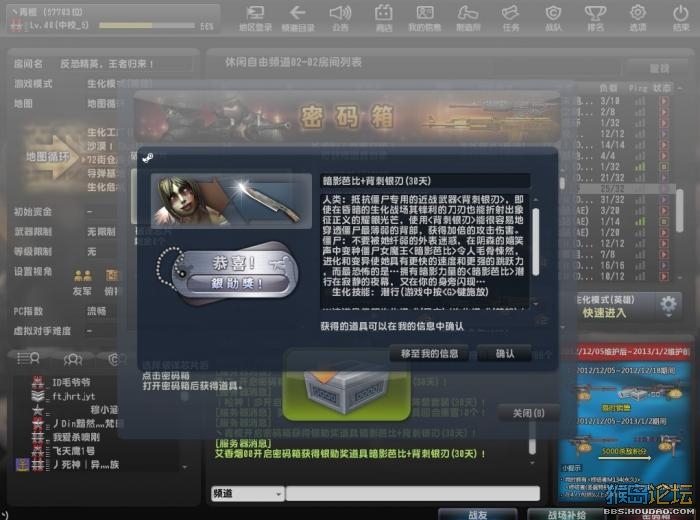Click the item description scrollbar
Viewport: 700px width, 520px height.
pos(536,241)
